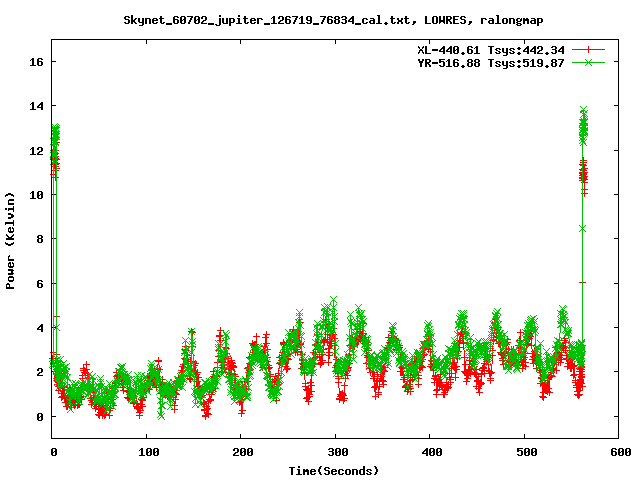Screen dimensions: 640x480
Task: Click the y-axis tick label 10
Action: (36, 195)
